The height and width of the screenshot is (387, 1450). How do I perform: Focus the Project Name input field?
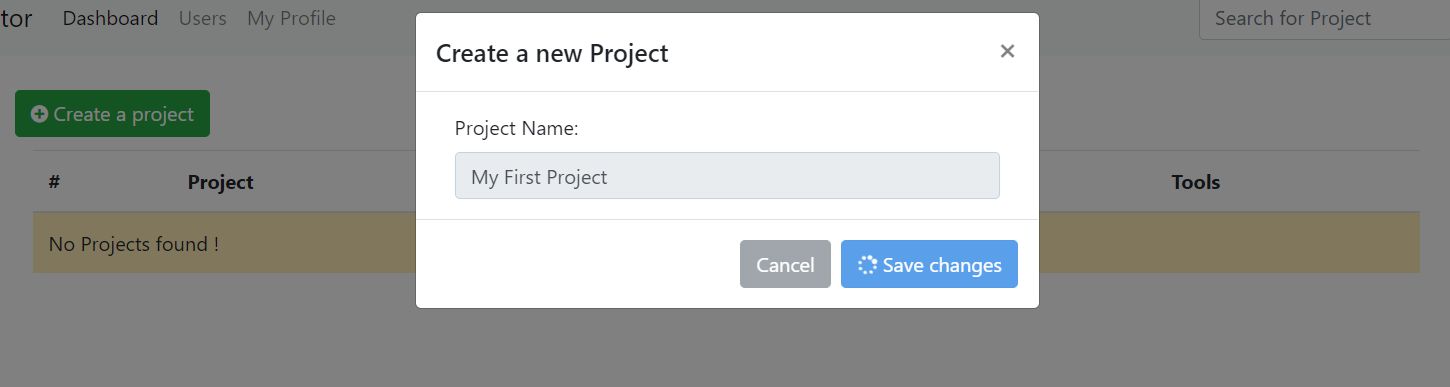click(727, 176)
